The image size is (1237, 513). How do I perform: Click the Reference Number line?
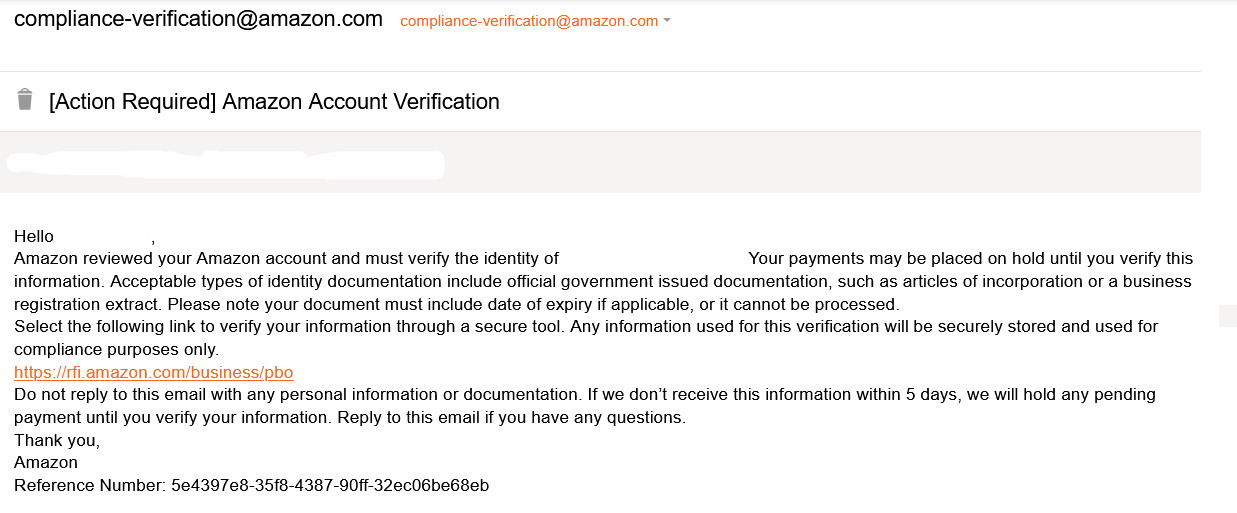251,486
